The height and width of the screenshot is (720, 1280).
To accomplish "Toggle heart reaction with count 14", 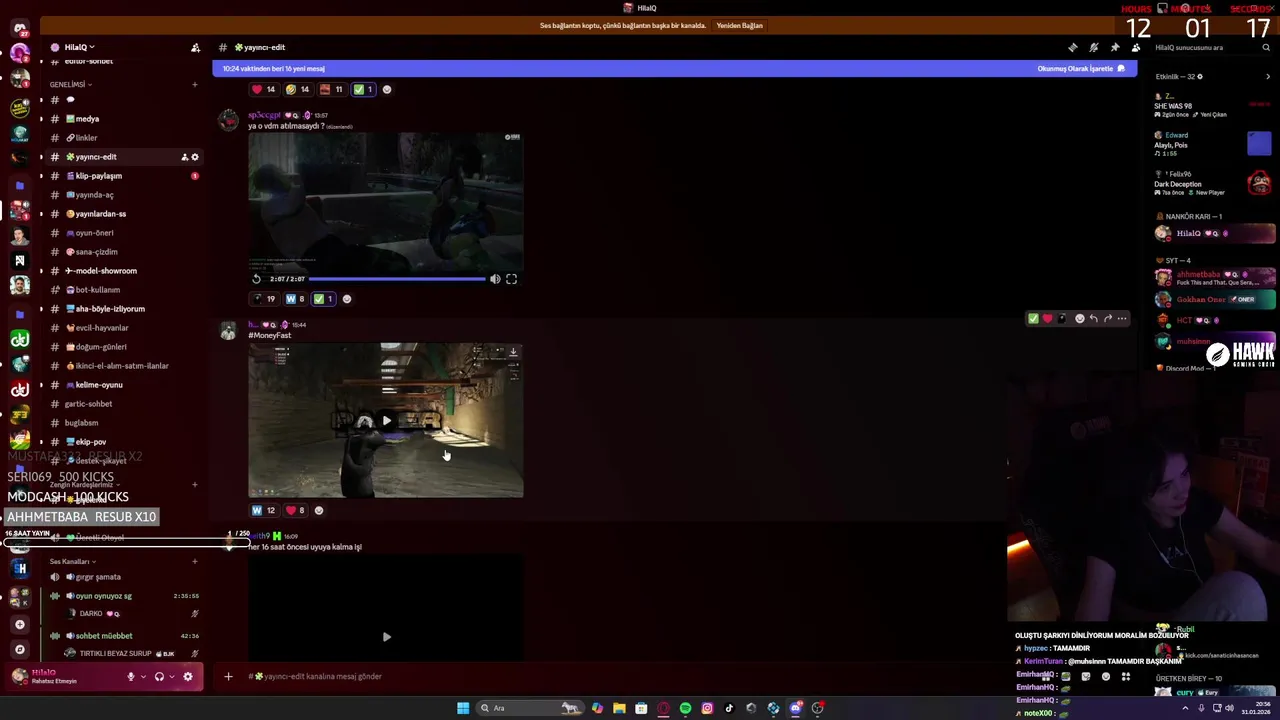I will (264, 89).
